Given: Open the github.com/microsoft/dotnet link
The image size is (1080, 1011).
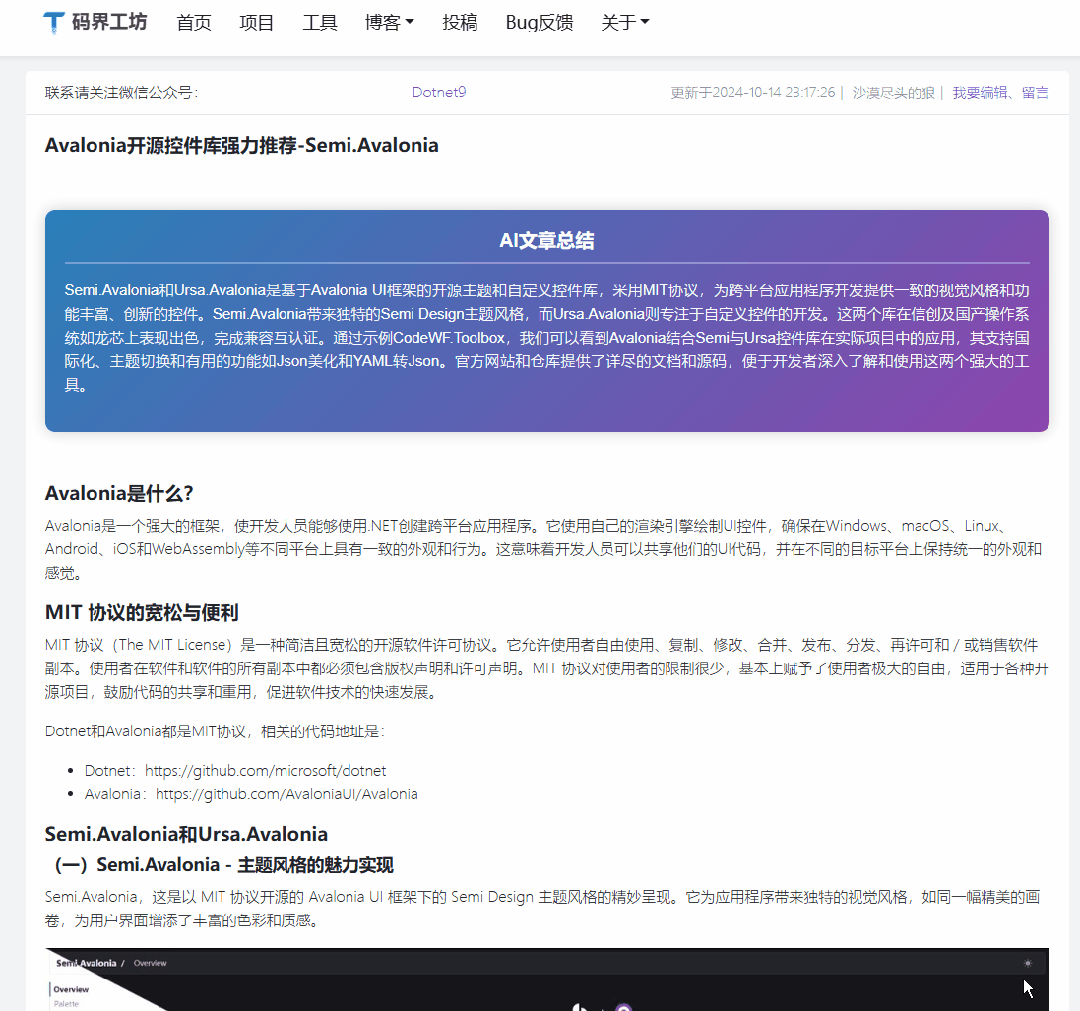Looking at the screenshot, I should pyautogui.click(x=266, y=771).
